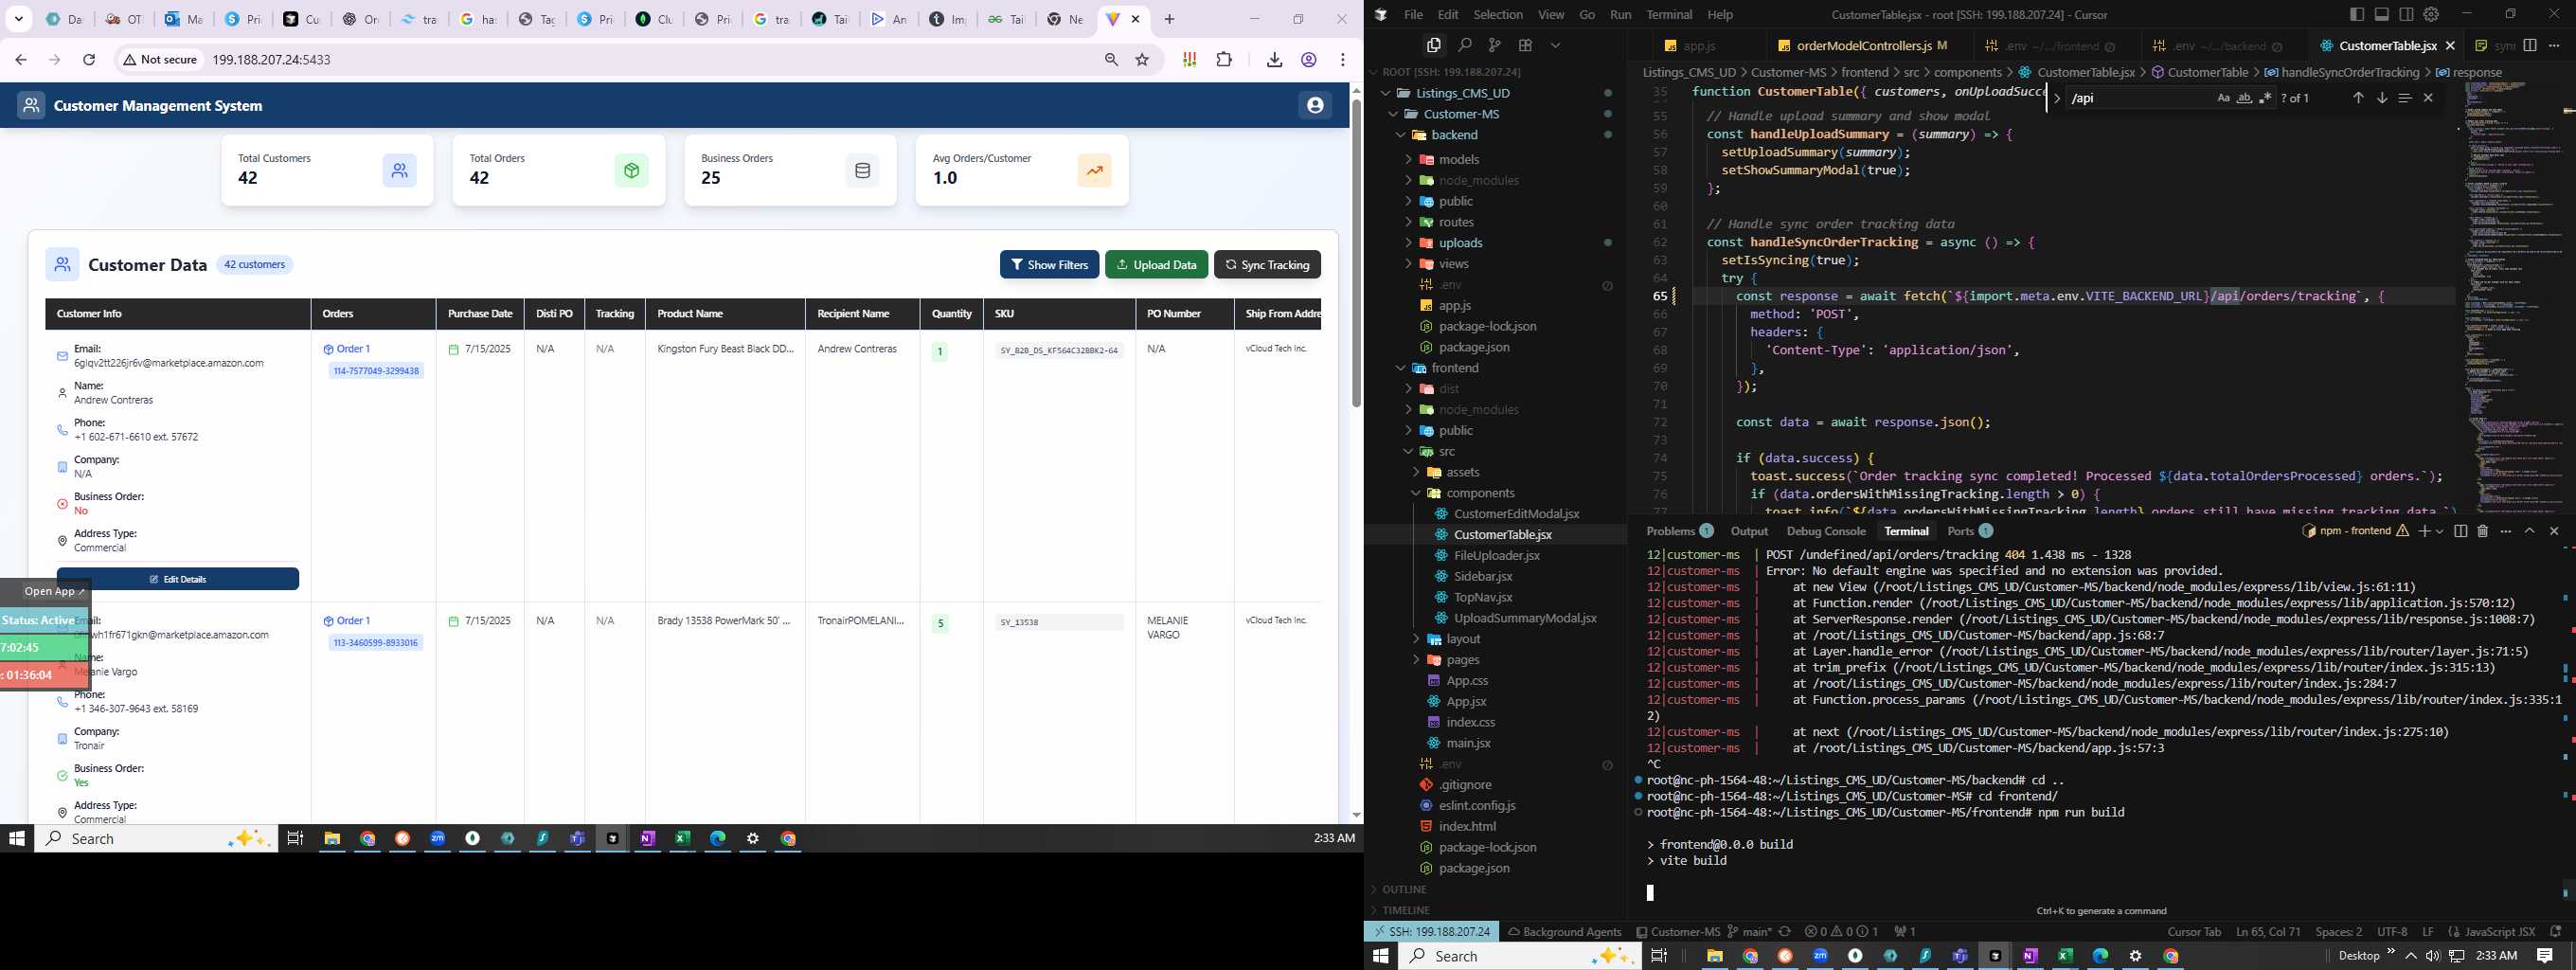Kill terminal with trash icon
This screenshot has width=2576, height=970.
[2482, 531]
